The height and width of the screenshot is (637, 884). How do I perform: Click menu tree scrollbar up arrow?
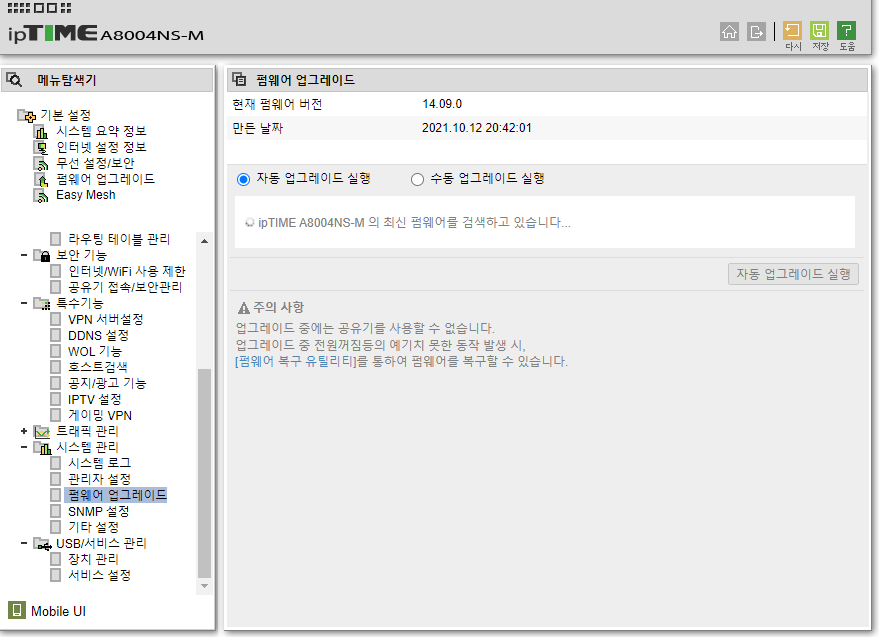(x=205, y=241)
